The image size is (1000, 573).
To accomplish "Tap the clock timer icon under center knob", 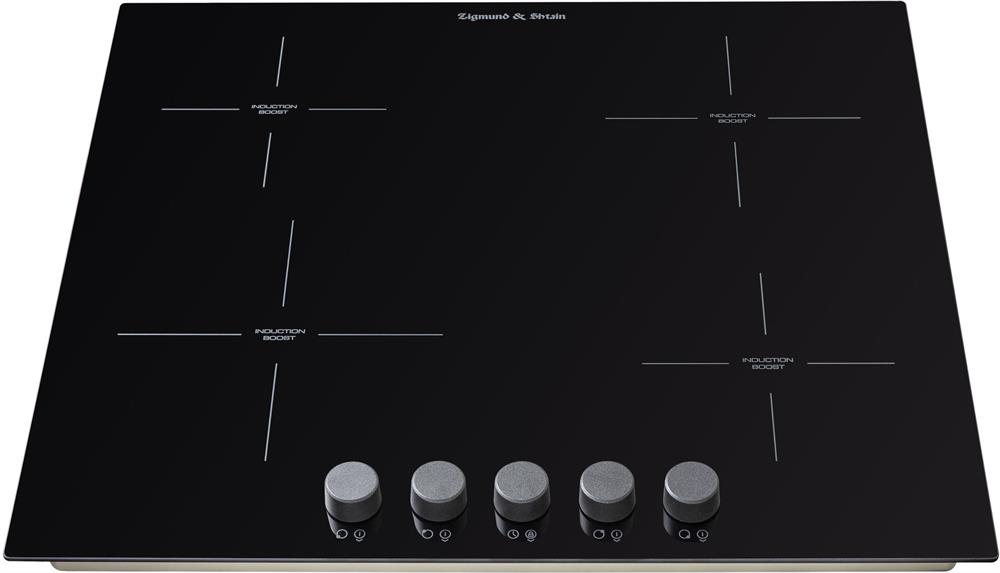I will [512, 534].
